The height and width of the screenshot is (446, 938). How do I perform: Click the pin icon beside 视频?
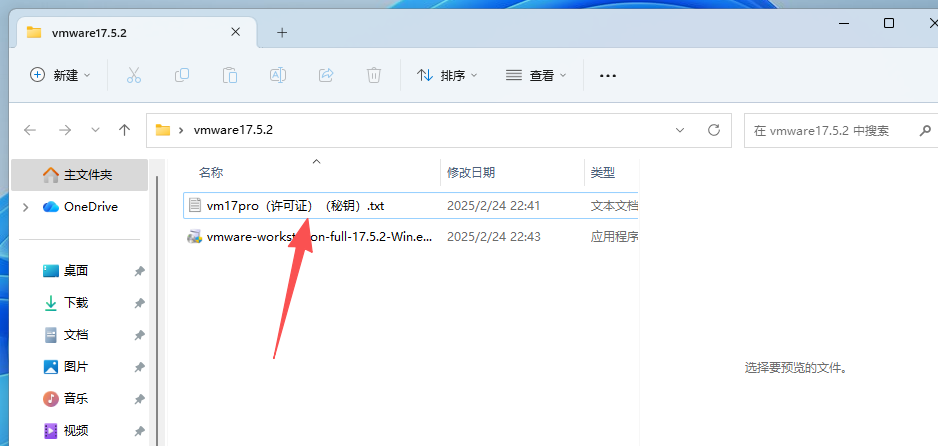[139, 430]
